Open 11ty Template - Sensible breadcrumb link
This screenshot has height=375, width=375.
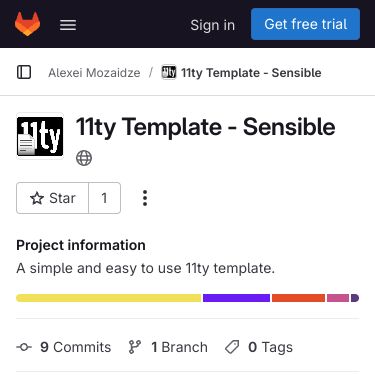[251, 73]
